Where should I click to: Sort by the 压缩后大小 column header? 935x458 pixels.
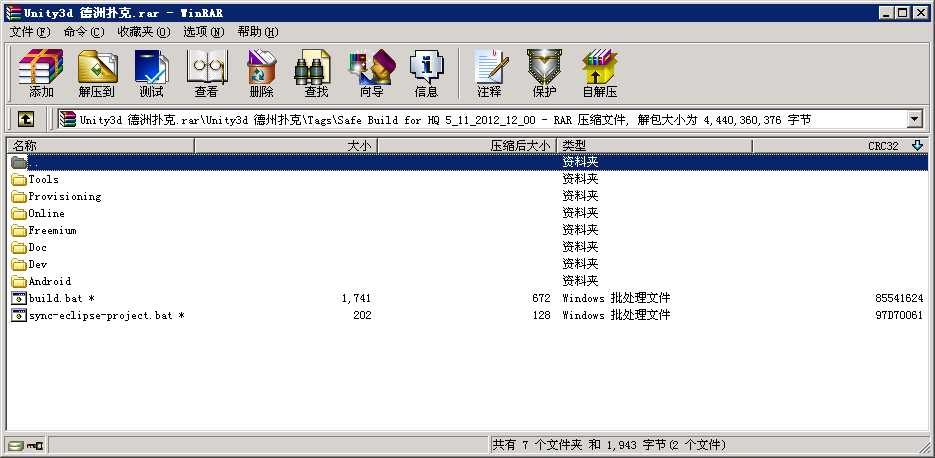click(468, 146)
